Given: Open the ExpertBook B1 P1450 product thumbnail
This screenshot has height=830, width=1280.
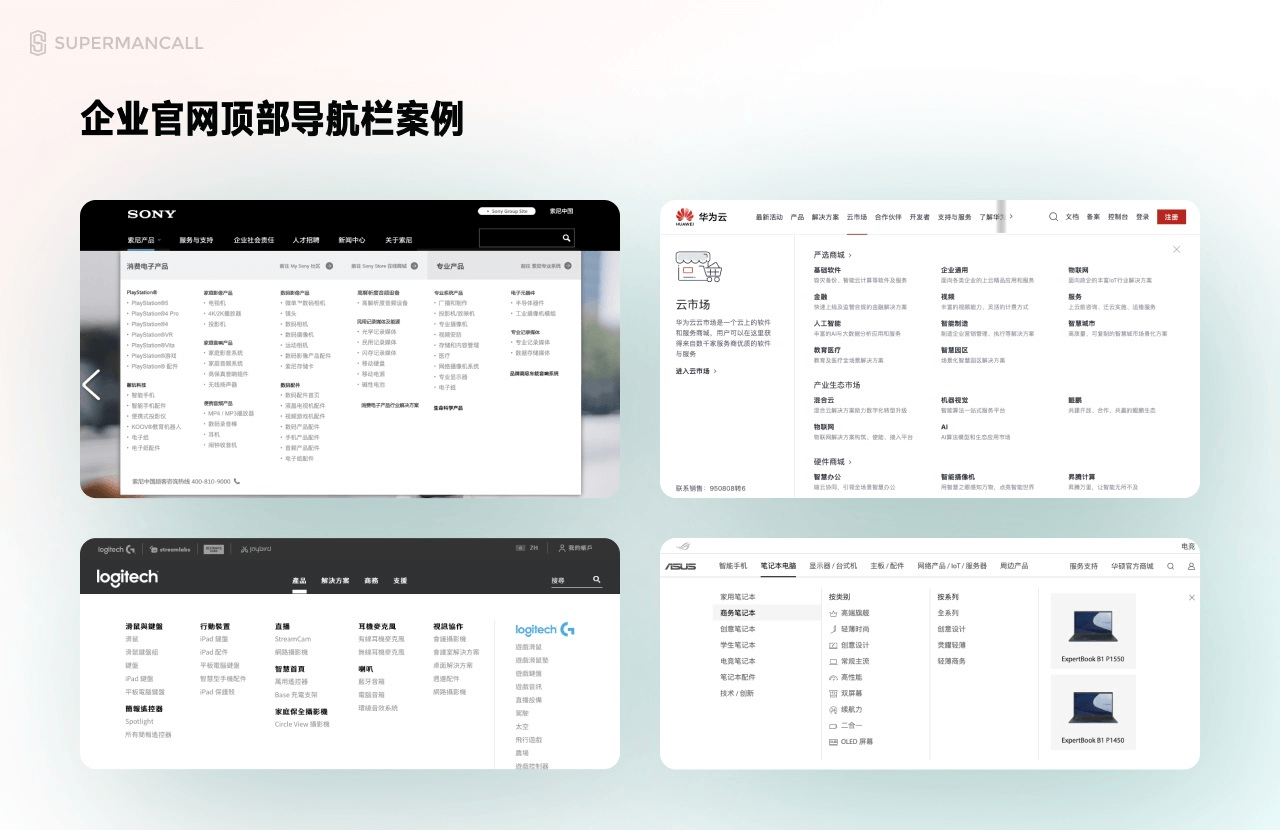Looking at the screenshot, I should click(x=1093, y=712).
